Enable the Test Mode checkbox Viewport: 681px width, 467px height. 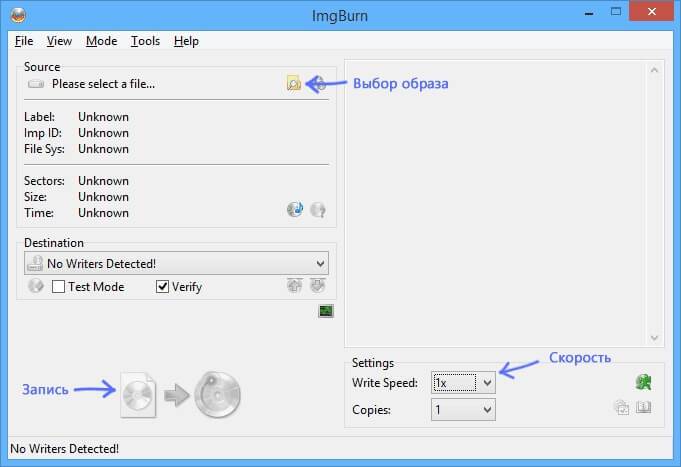point(59,287)
